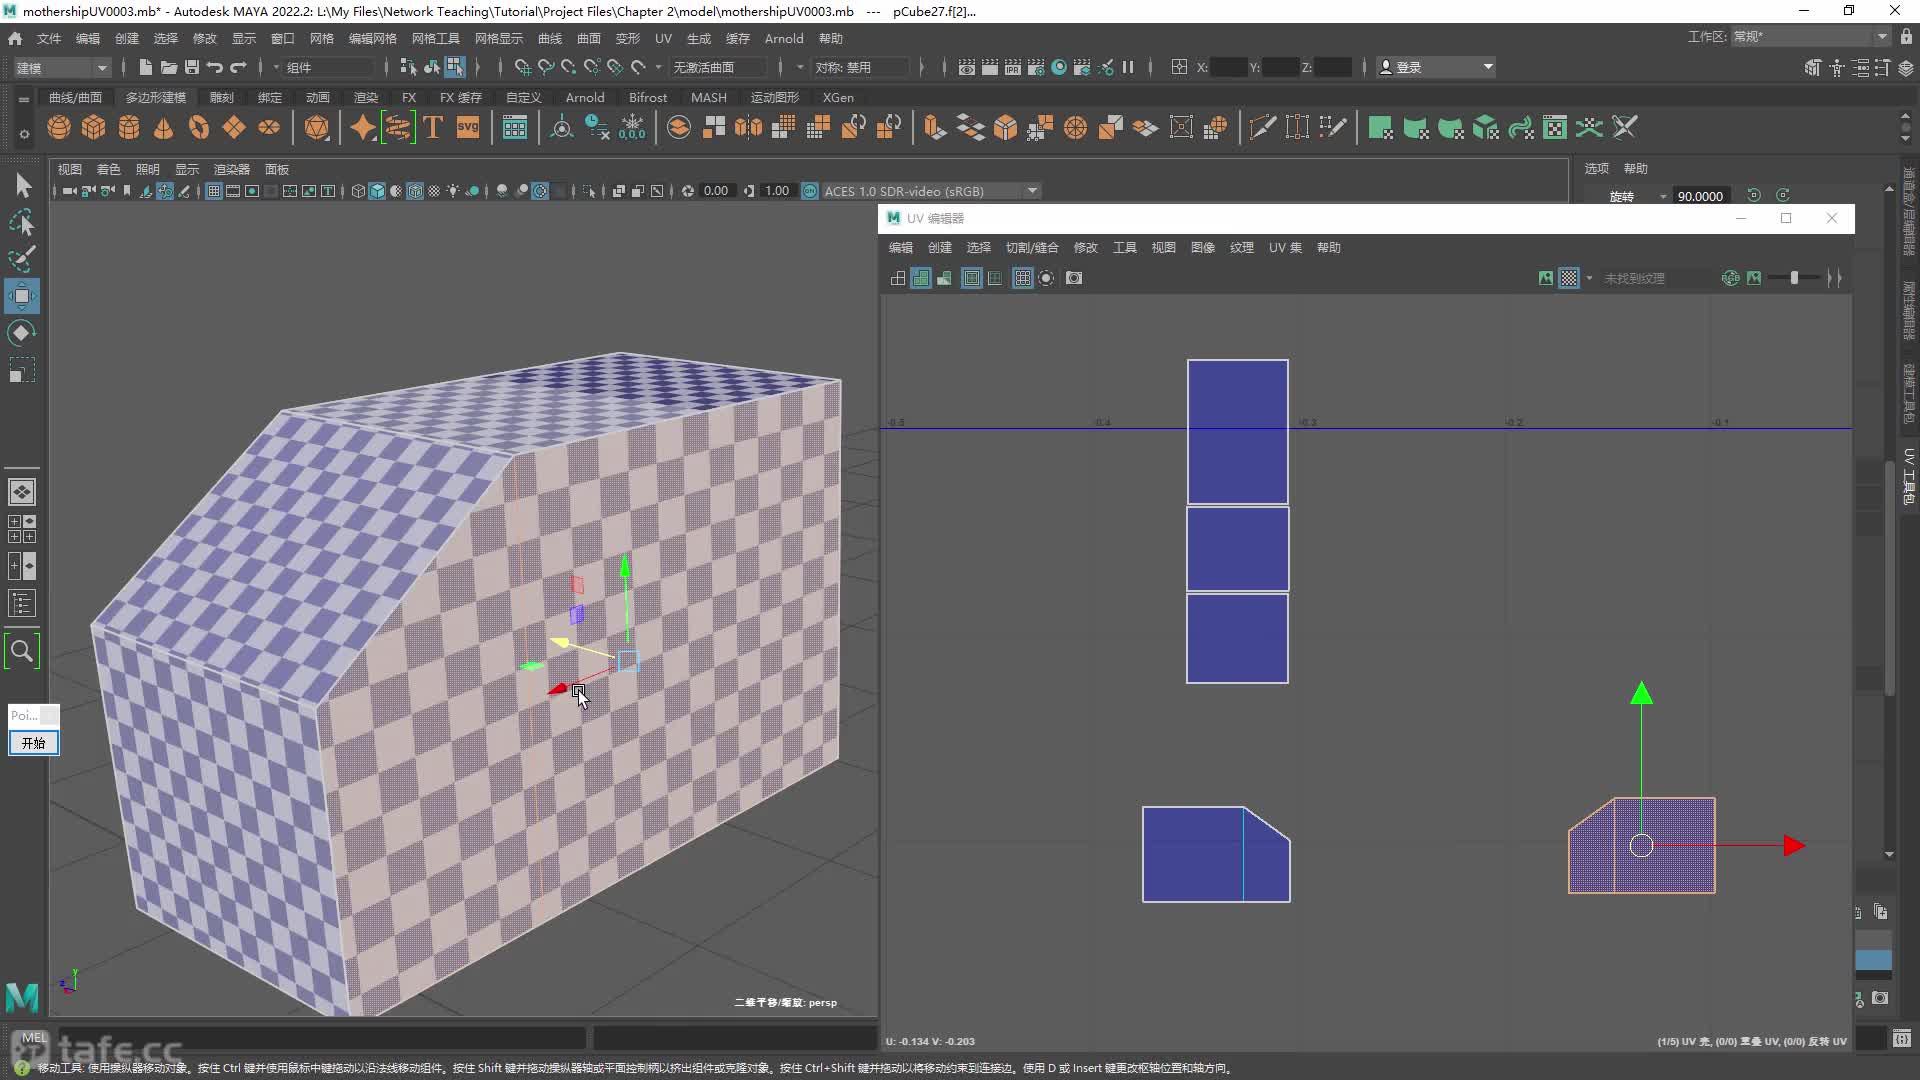Open the 编辑网格 menu in the main menu bar
This screenshot has width=1920, height=1080.
point(372,38)
